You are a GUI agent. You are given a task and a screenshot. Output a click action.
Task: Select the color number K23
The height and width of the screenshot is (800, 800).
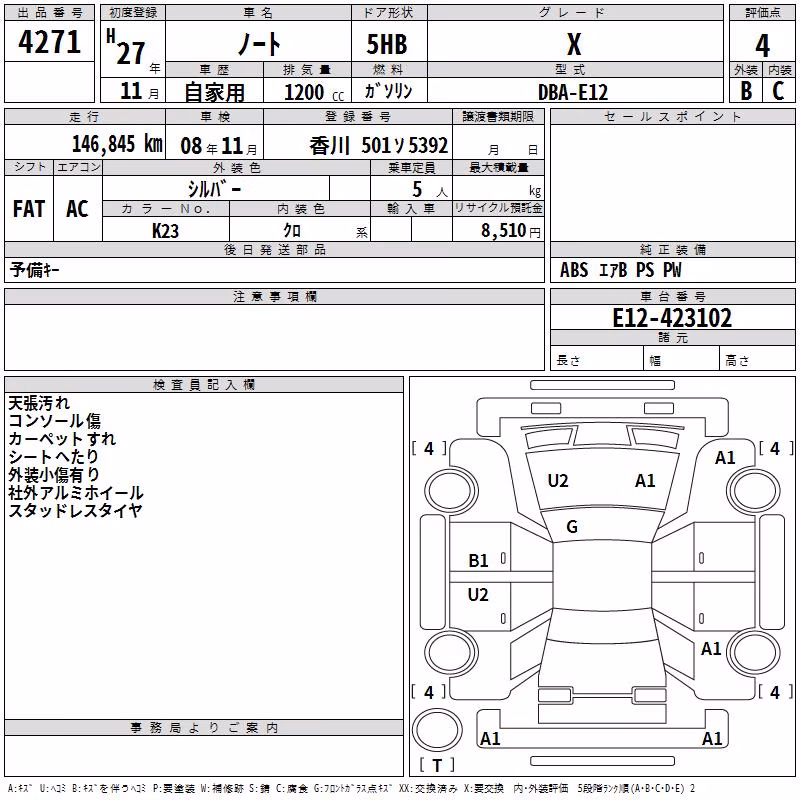click(x=165, y=231)
